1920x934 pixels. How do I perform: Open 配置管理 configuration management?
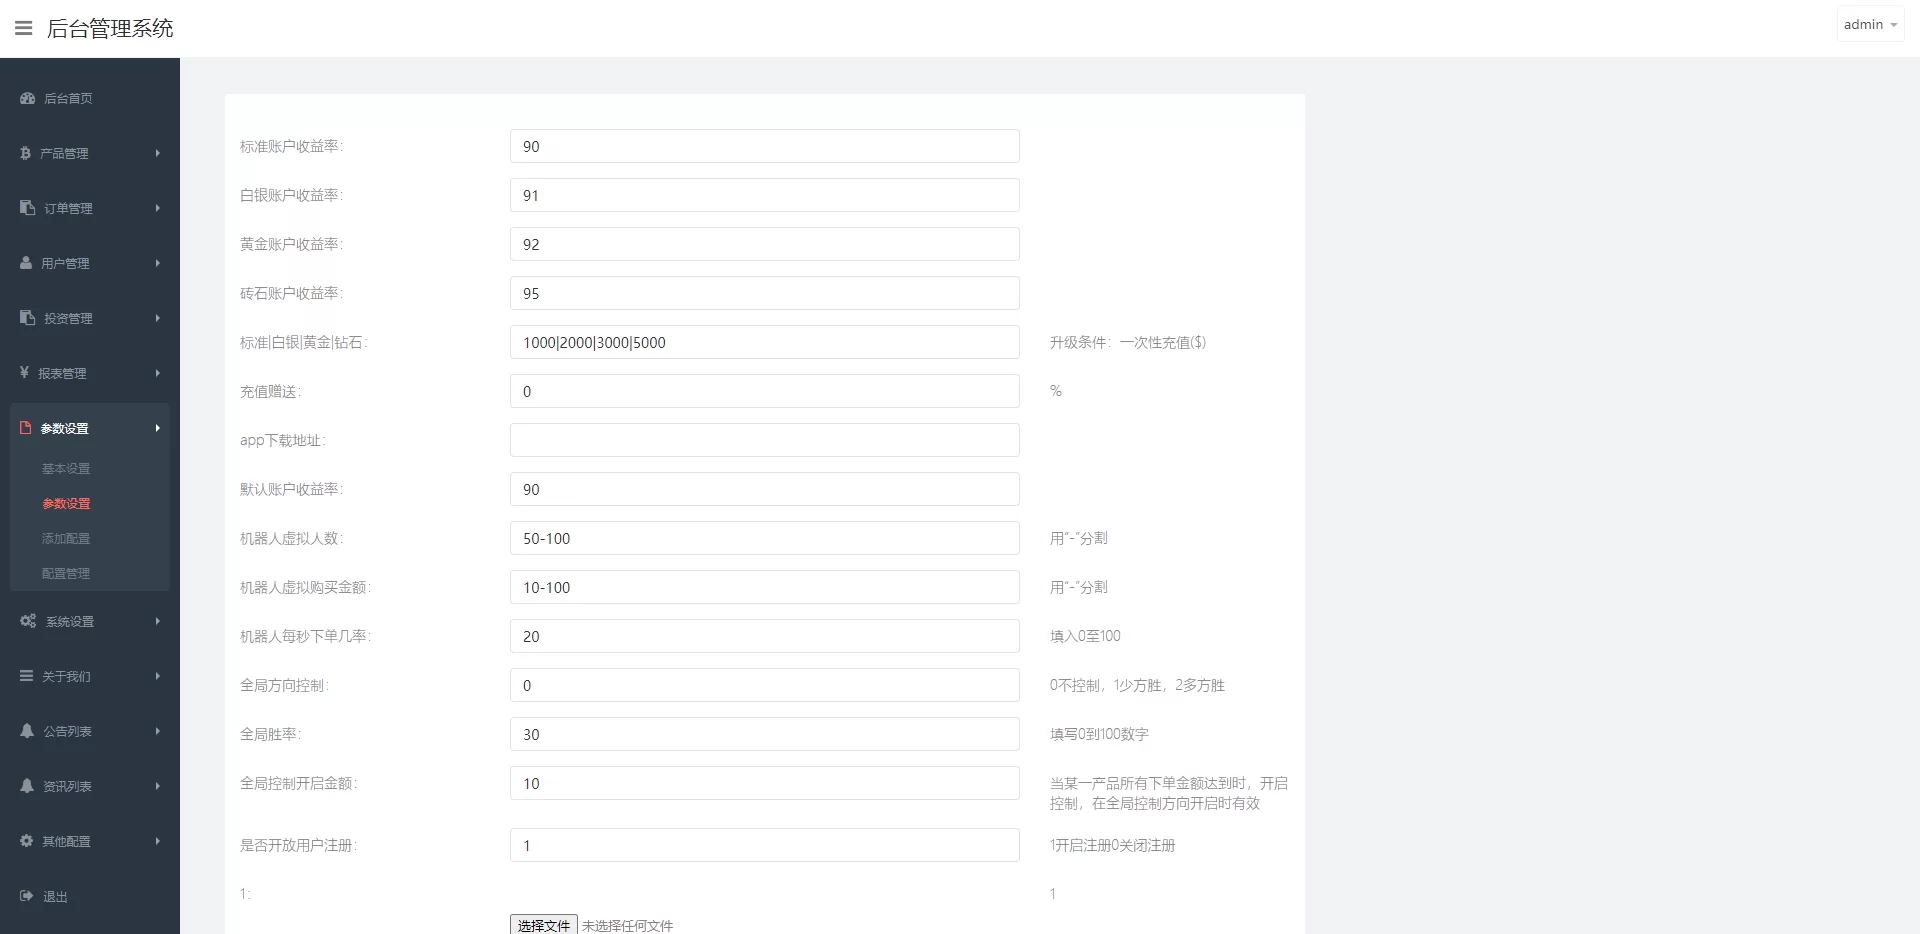click(66, 573)
